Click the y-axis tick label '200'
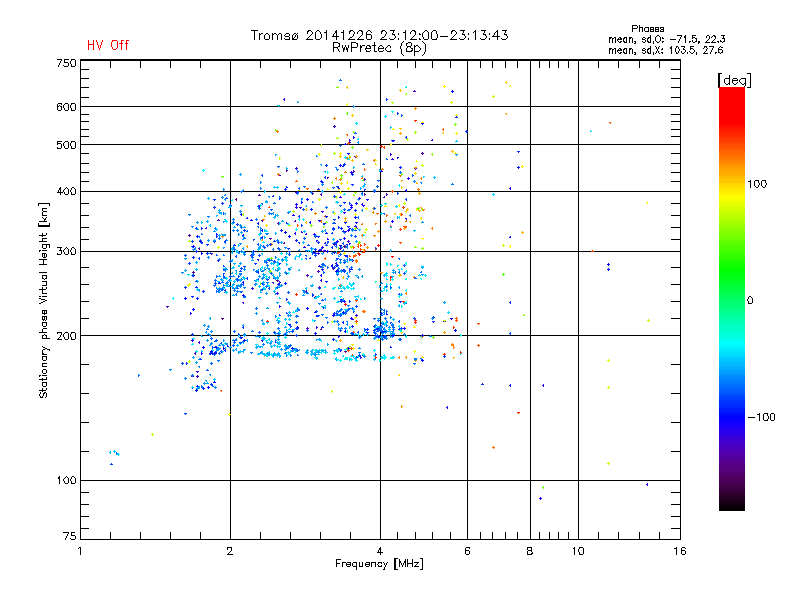The image size is (800, 600). click(66, 336)
